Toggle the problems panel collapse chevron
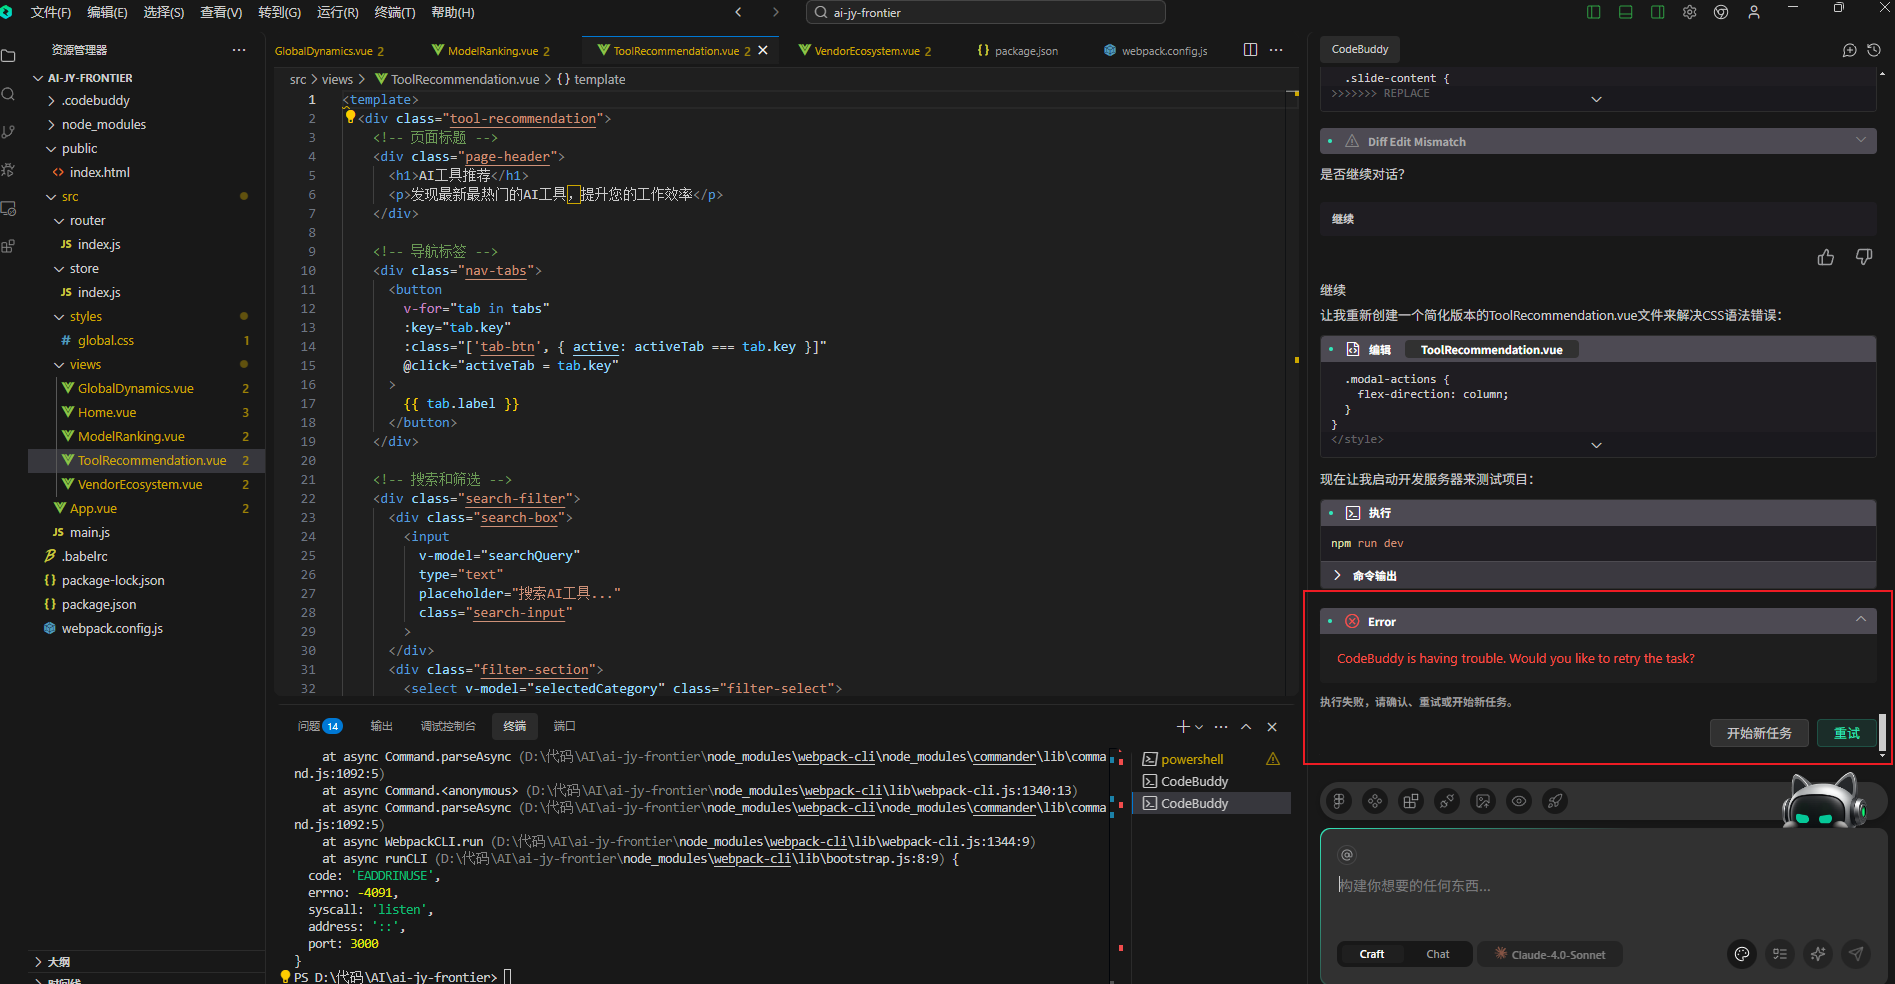The height and width of the screenshot is (984, 1895). [x=1246, y=726]
